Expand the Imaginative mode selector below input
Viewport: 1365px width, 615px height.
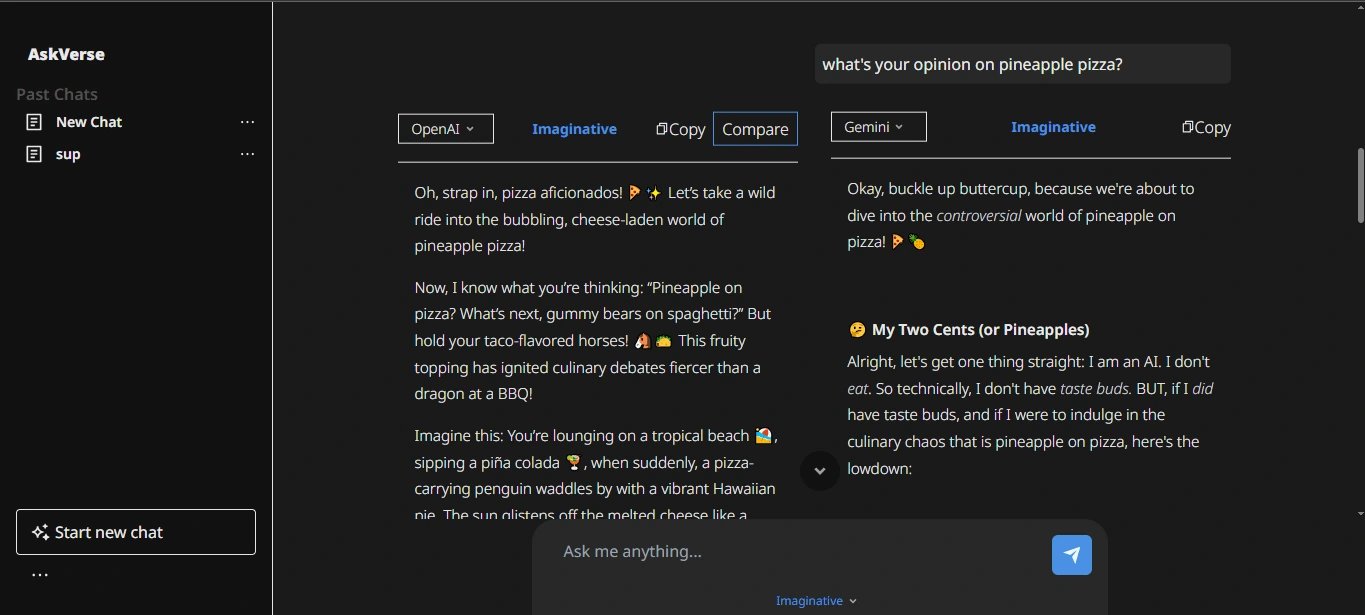coord(816,601)
